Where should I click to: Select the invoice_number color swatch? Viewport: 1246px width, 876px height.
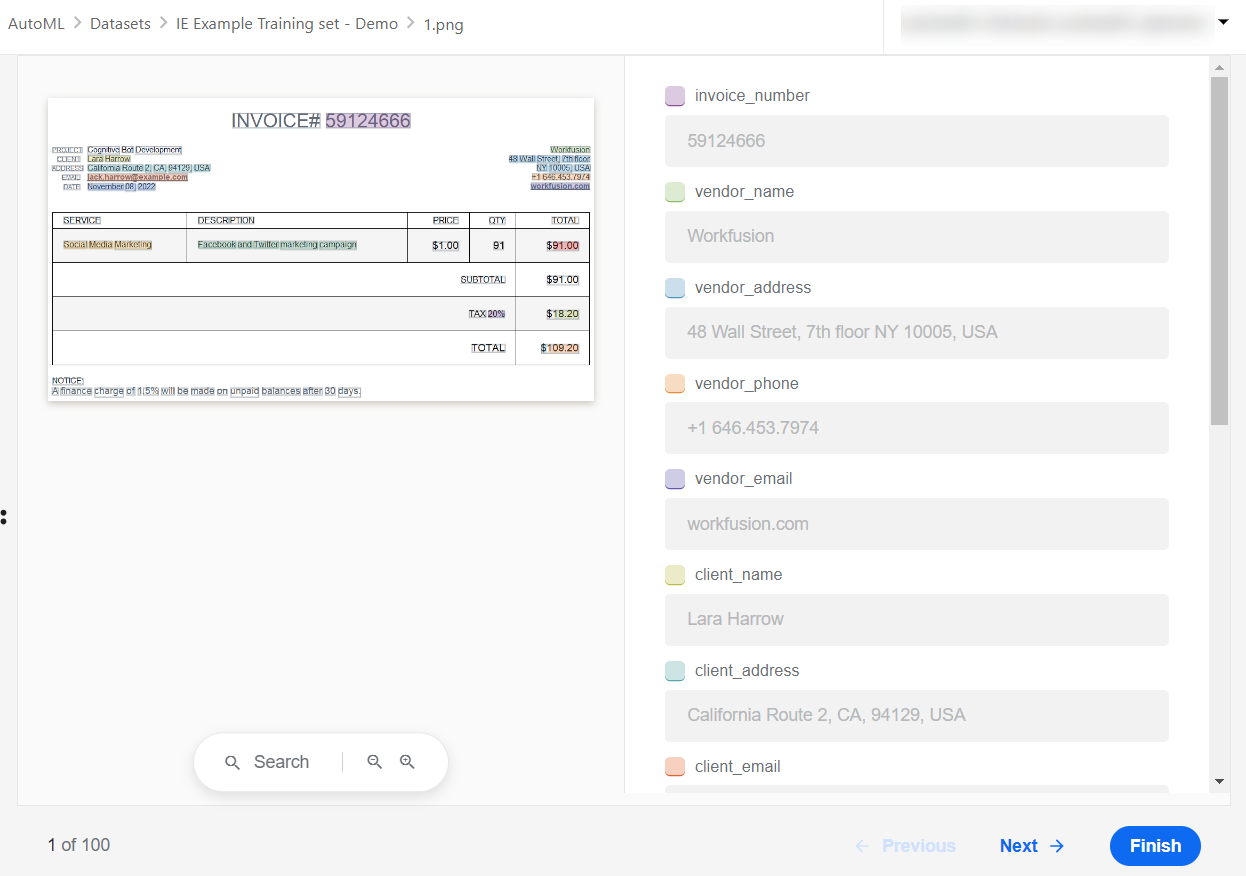[x=675, y=96]
